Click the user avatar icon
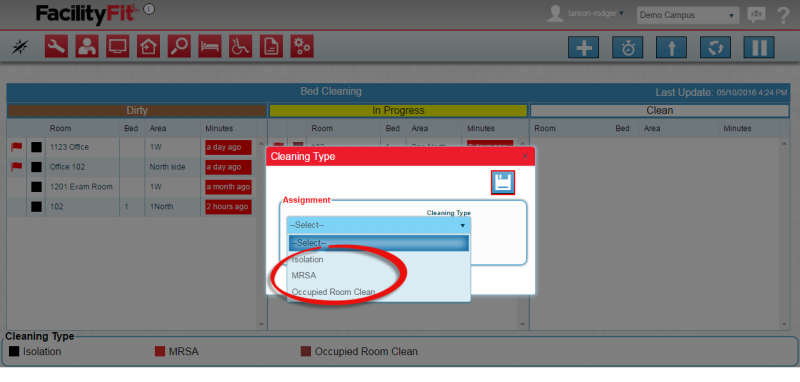The height and width of the screenshot is (382, 800). (555, 14)
